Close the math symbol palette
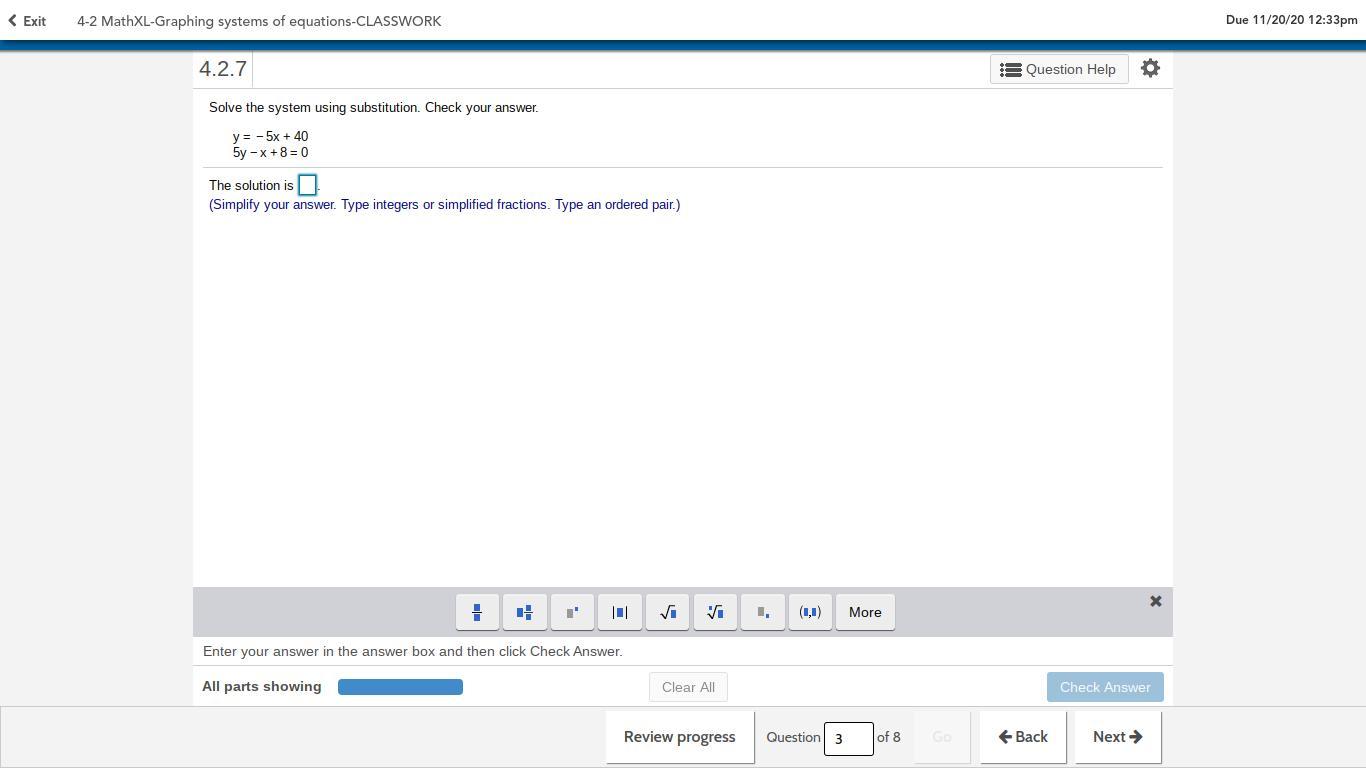 [x=1155, y=601]
